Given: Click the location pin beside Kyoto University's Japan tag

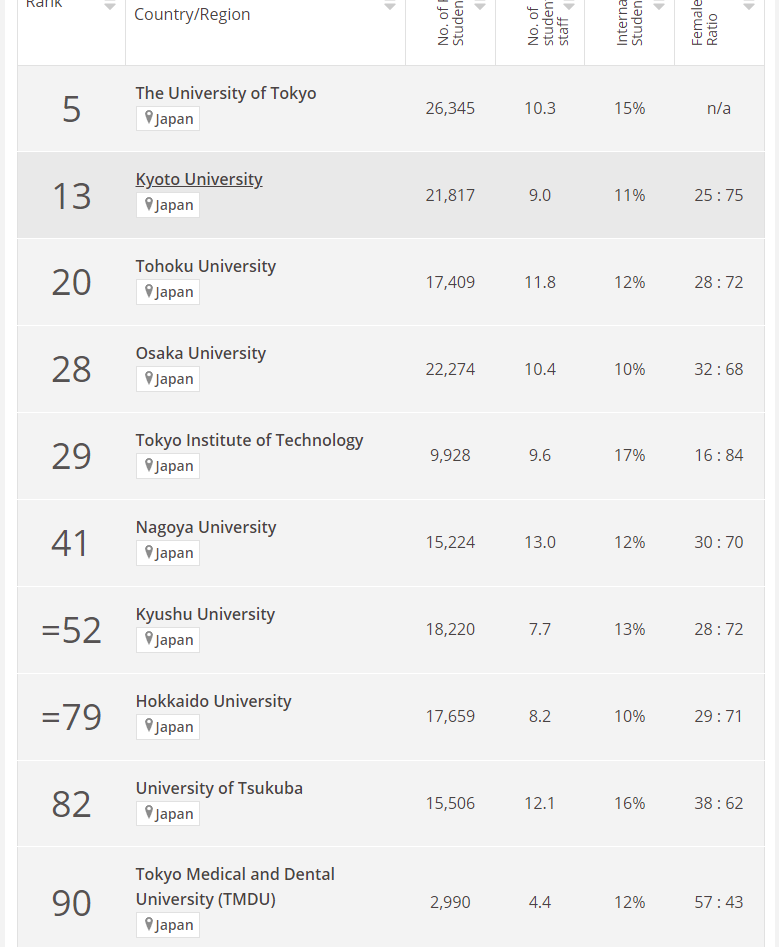Looking at the screenshot, I should (149, 205).
